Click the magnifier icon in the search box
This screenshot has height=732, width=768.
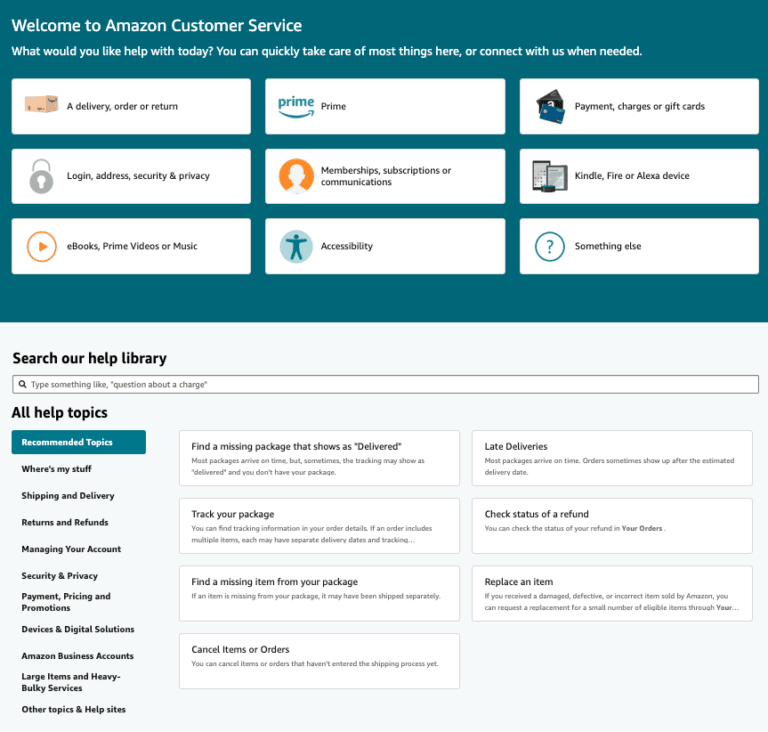coord(23,384)
